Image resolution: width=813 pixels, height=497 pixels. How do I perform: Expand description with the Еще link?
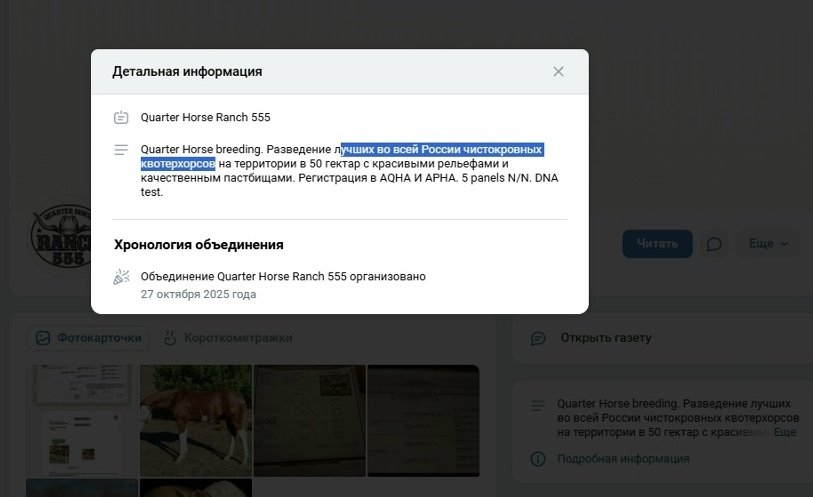coord(785,432)
